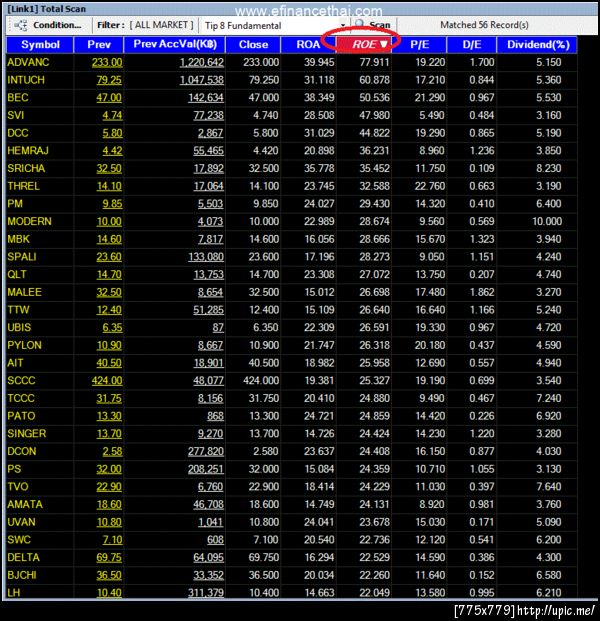Click LH accumulated value 311,379
The height and width of the screenshot is (621, 600).
206,593
